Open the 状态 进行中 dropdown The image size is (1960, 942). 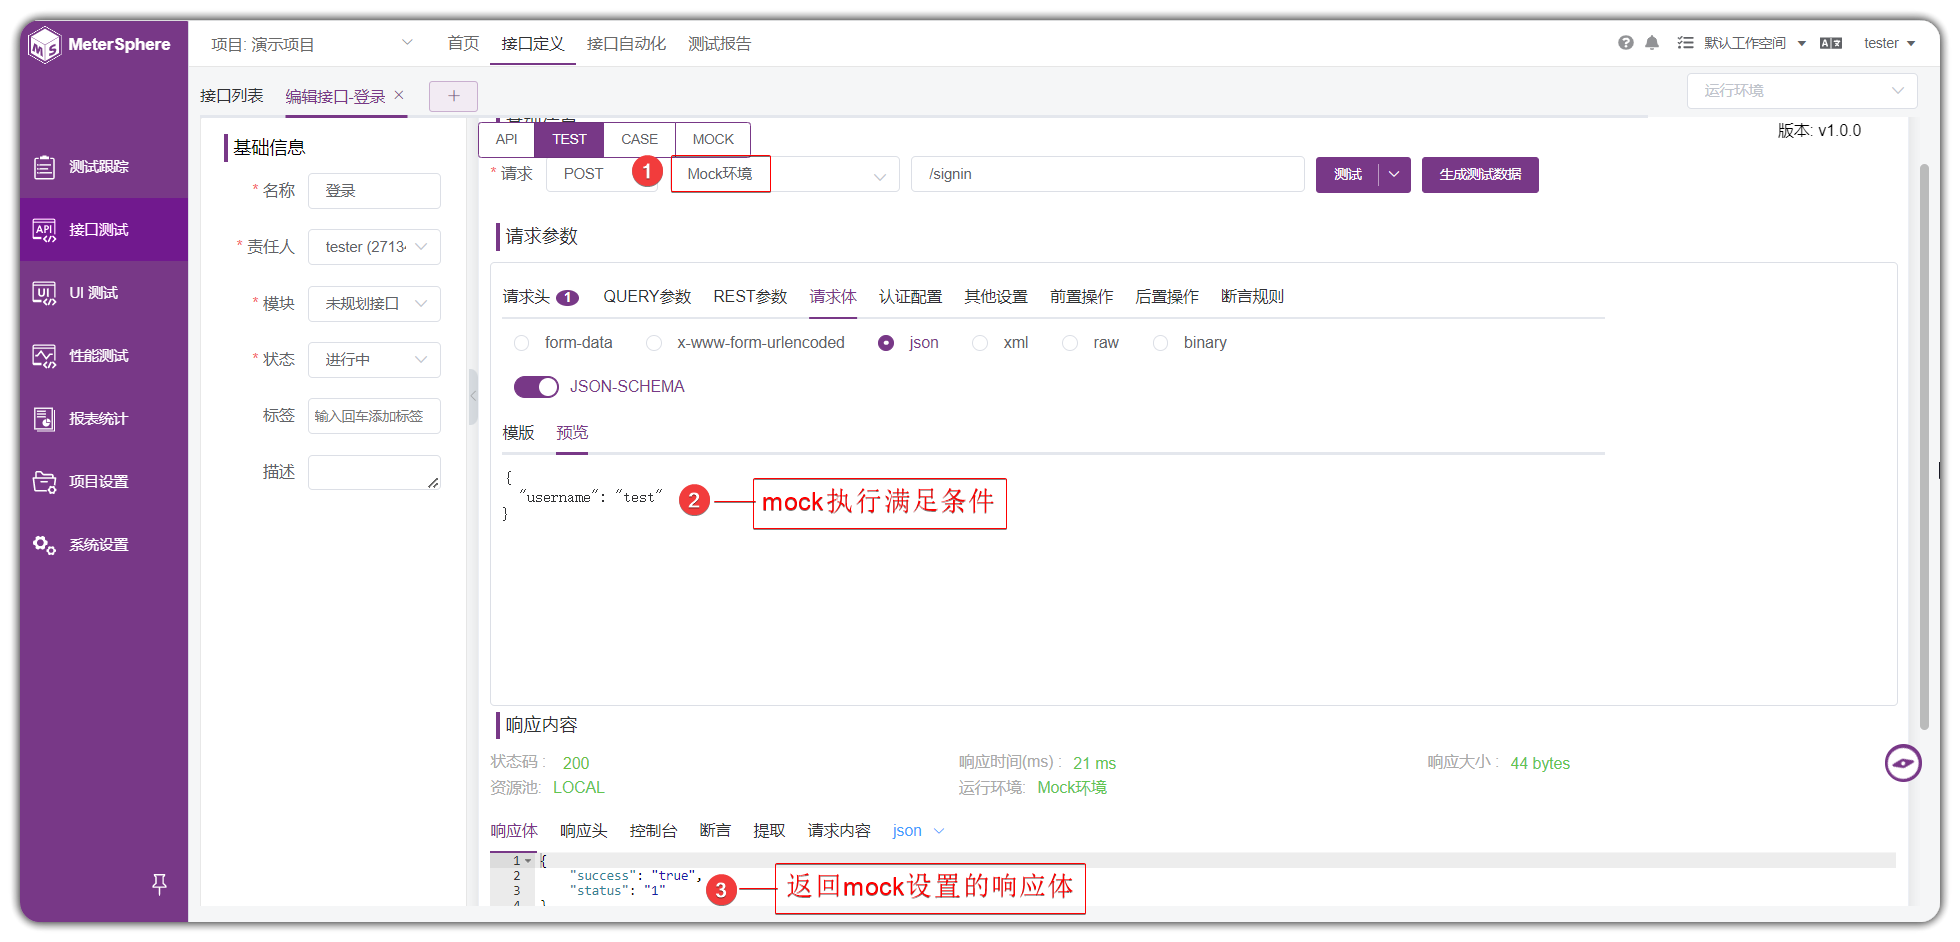point(374,360)
